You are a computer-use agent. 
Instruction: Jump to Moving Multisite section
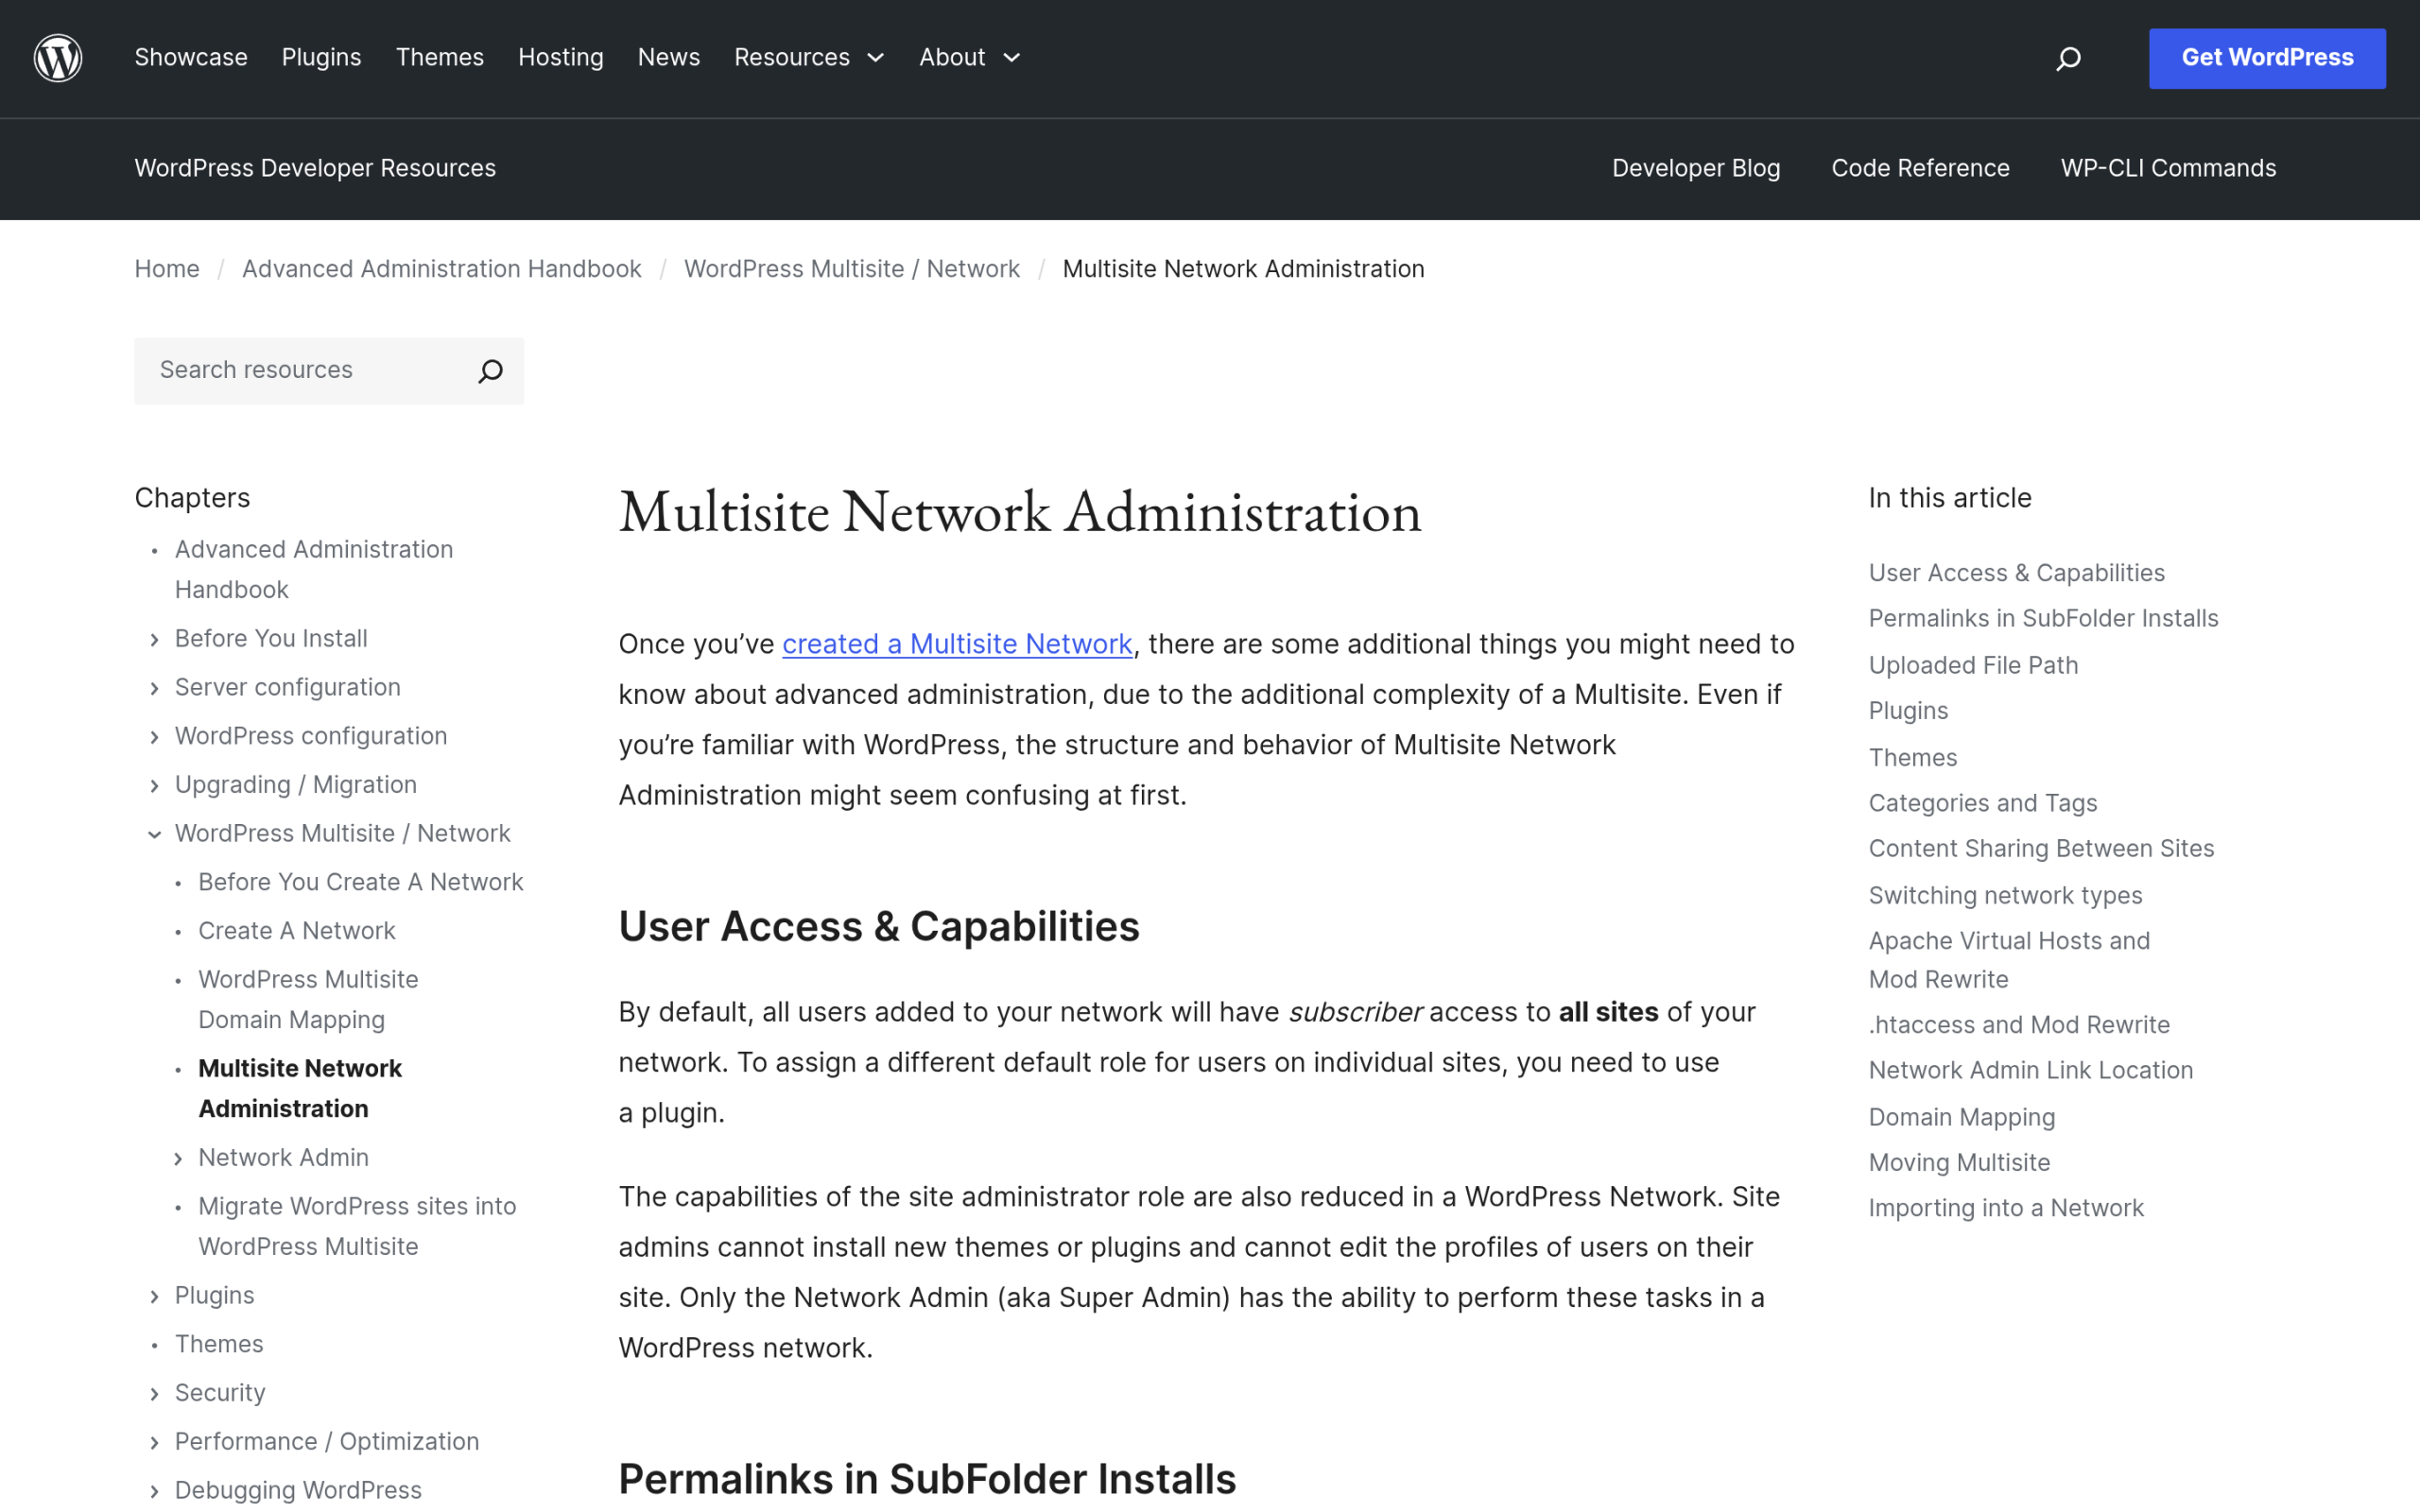[x=1959, y=1163]
